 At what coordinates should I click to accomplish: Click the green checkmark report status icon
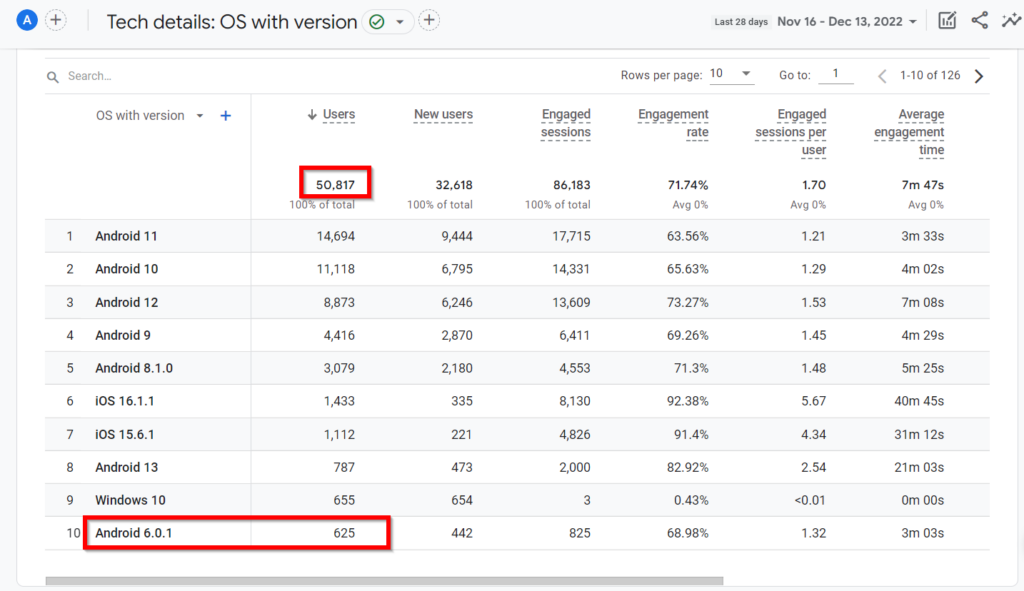(377, 22)
